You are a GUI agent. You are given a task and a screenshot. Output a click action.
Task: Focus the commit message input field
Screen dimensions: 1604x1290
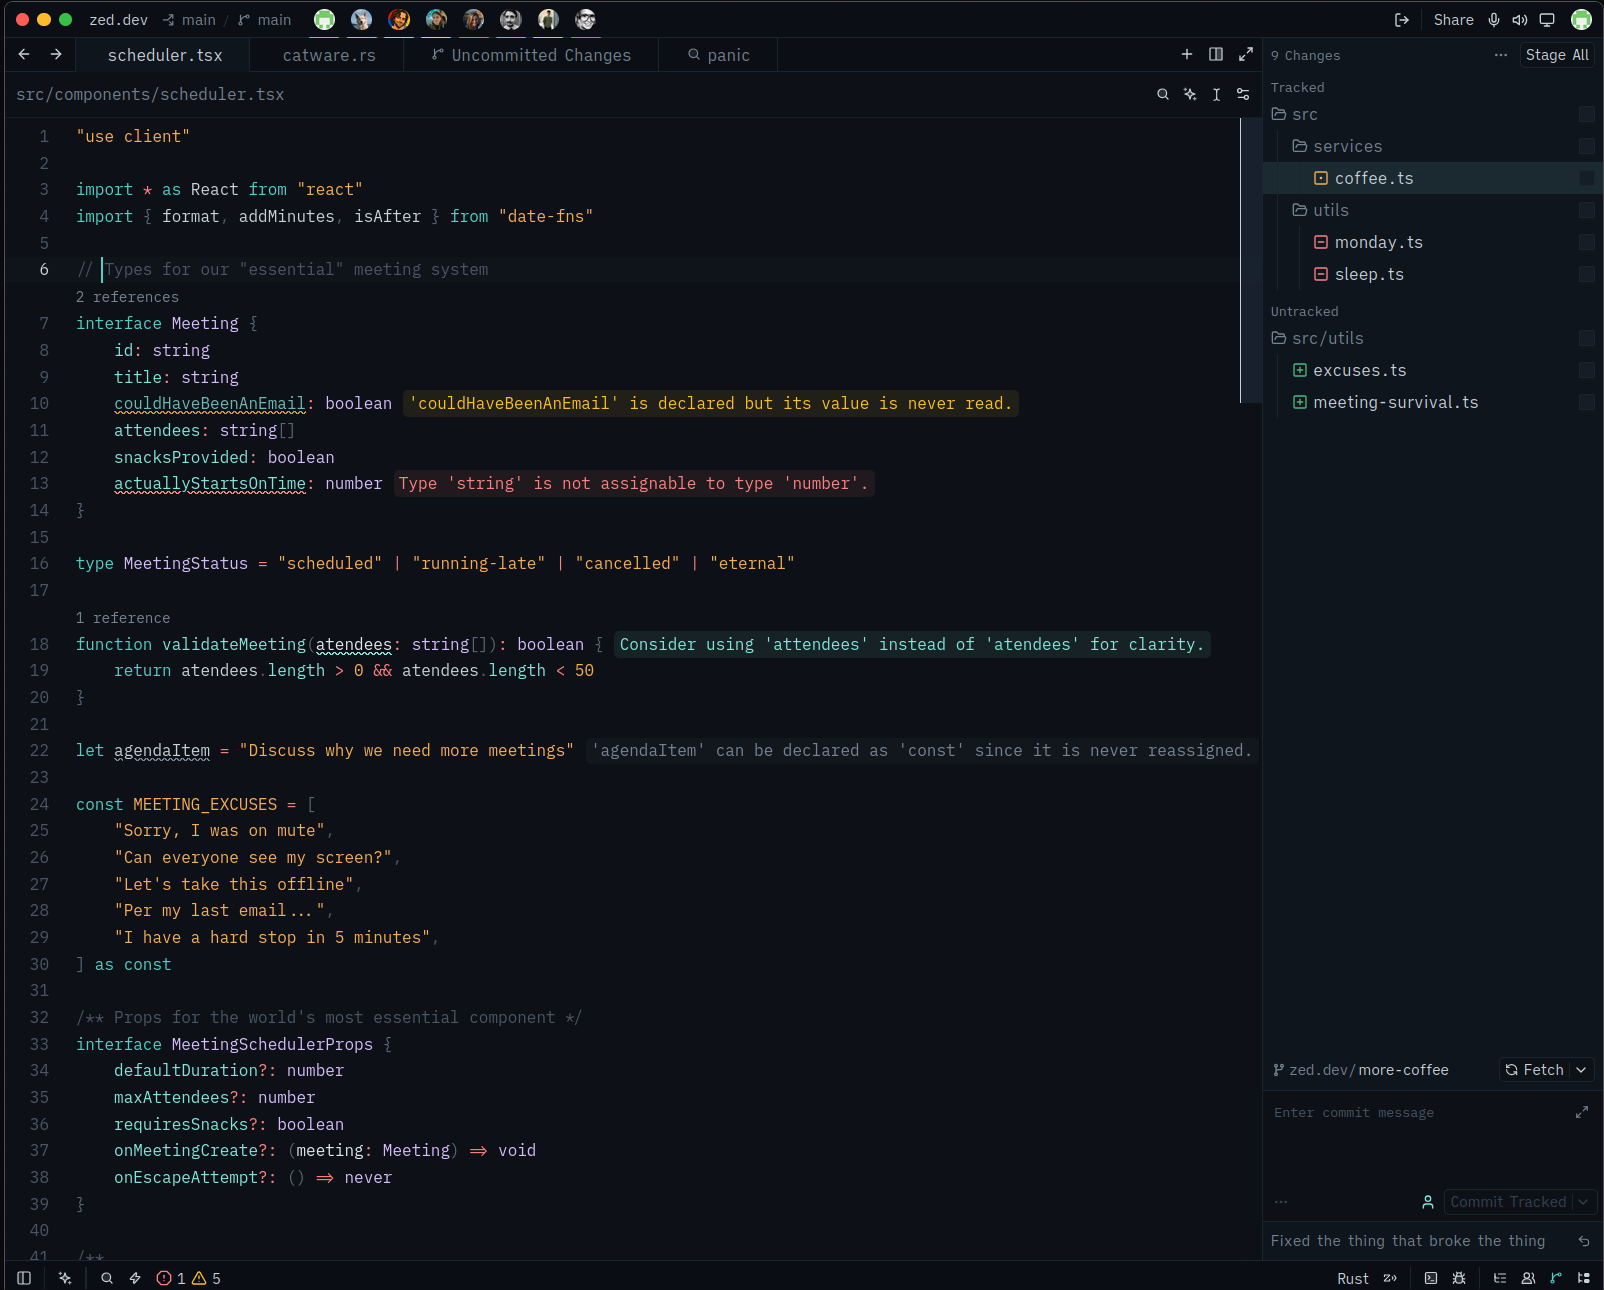click(1420, 1139)
